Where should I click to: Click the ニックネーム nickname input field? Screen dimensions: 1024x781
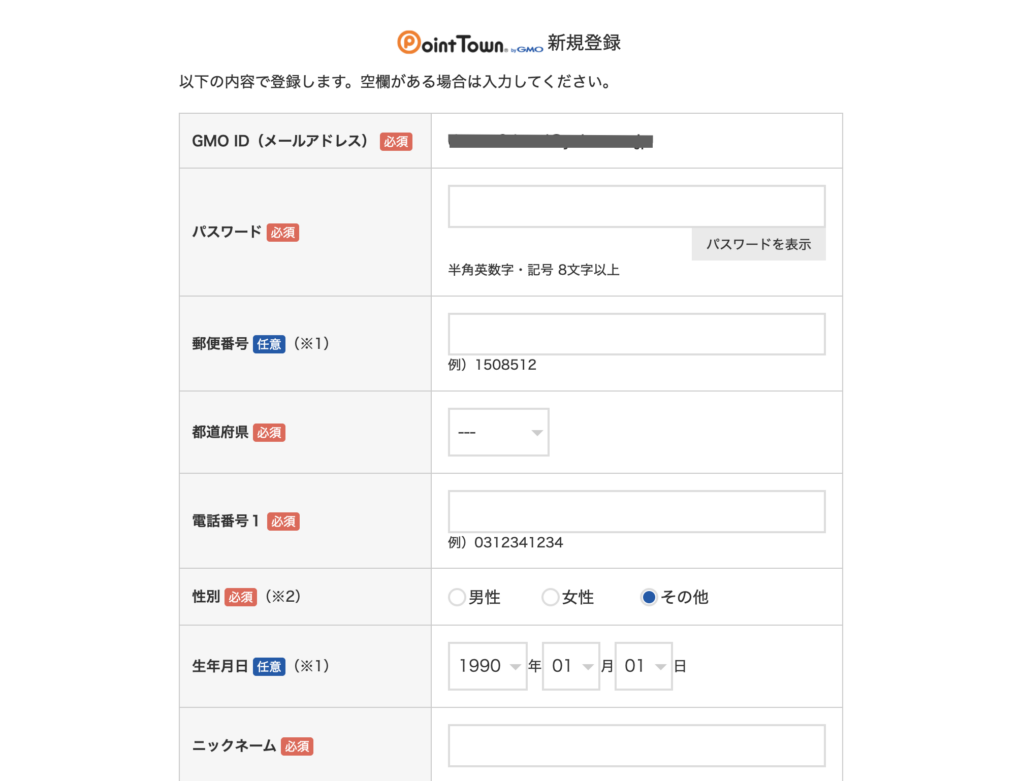pos(636,746)
